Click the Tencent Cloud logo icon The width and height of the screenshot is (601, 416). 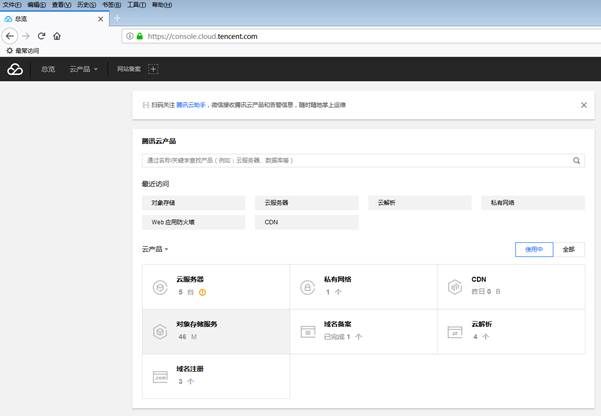point(15,69)
